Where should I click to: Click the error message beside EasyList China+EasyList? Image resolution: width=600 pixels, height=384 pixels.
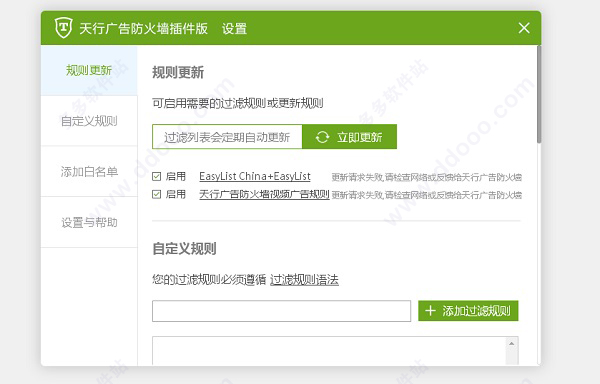click(x=427, y=177)
